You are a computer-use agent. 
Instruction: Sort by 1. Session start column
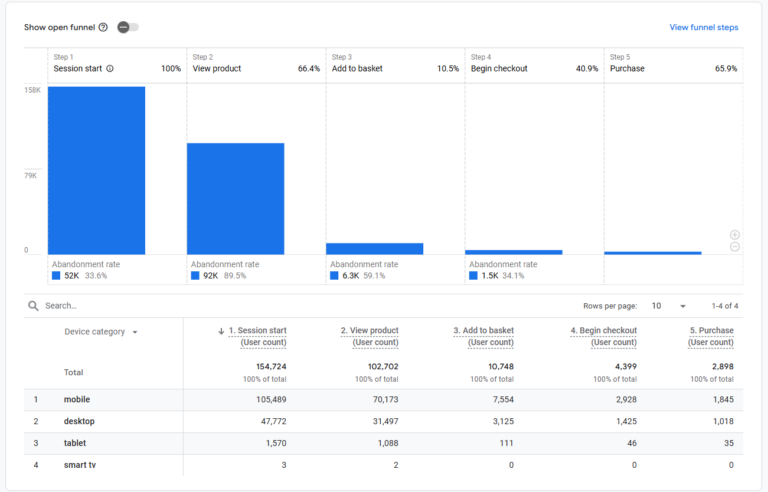pyautogui.click(x=258, y=331)
